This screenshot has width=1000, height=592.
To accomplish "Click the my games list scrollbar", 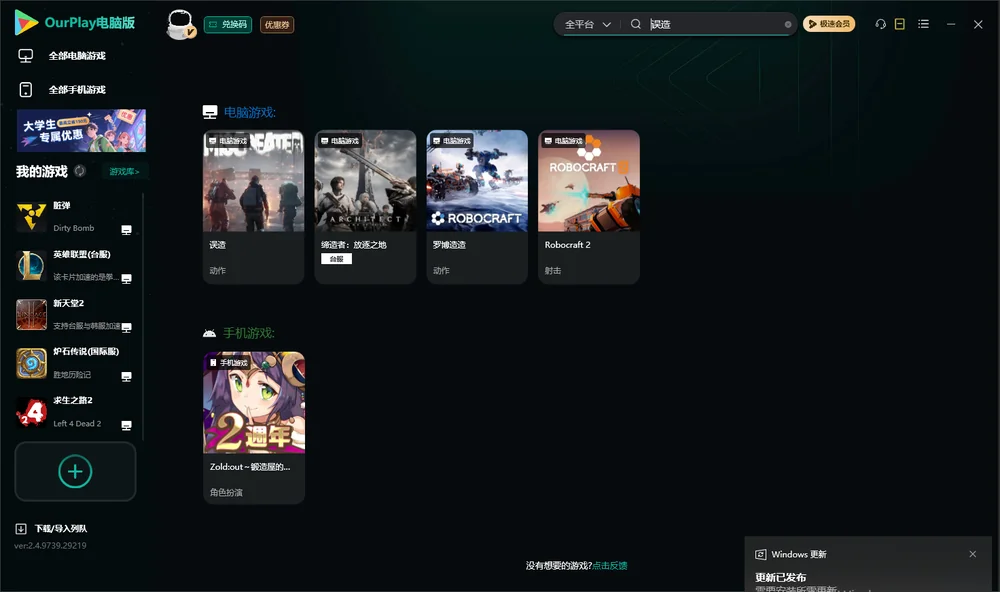I will [x=143, y=316].
